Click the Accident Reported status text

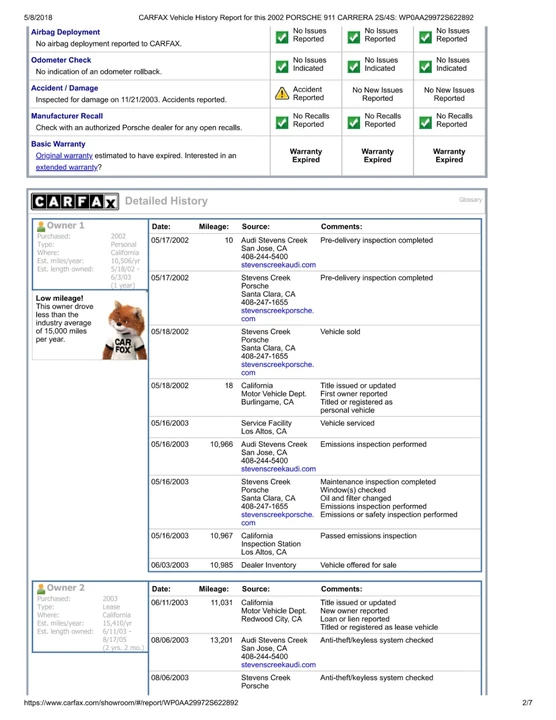pyautogui.click(x=308, y=94)
